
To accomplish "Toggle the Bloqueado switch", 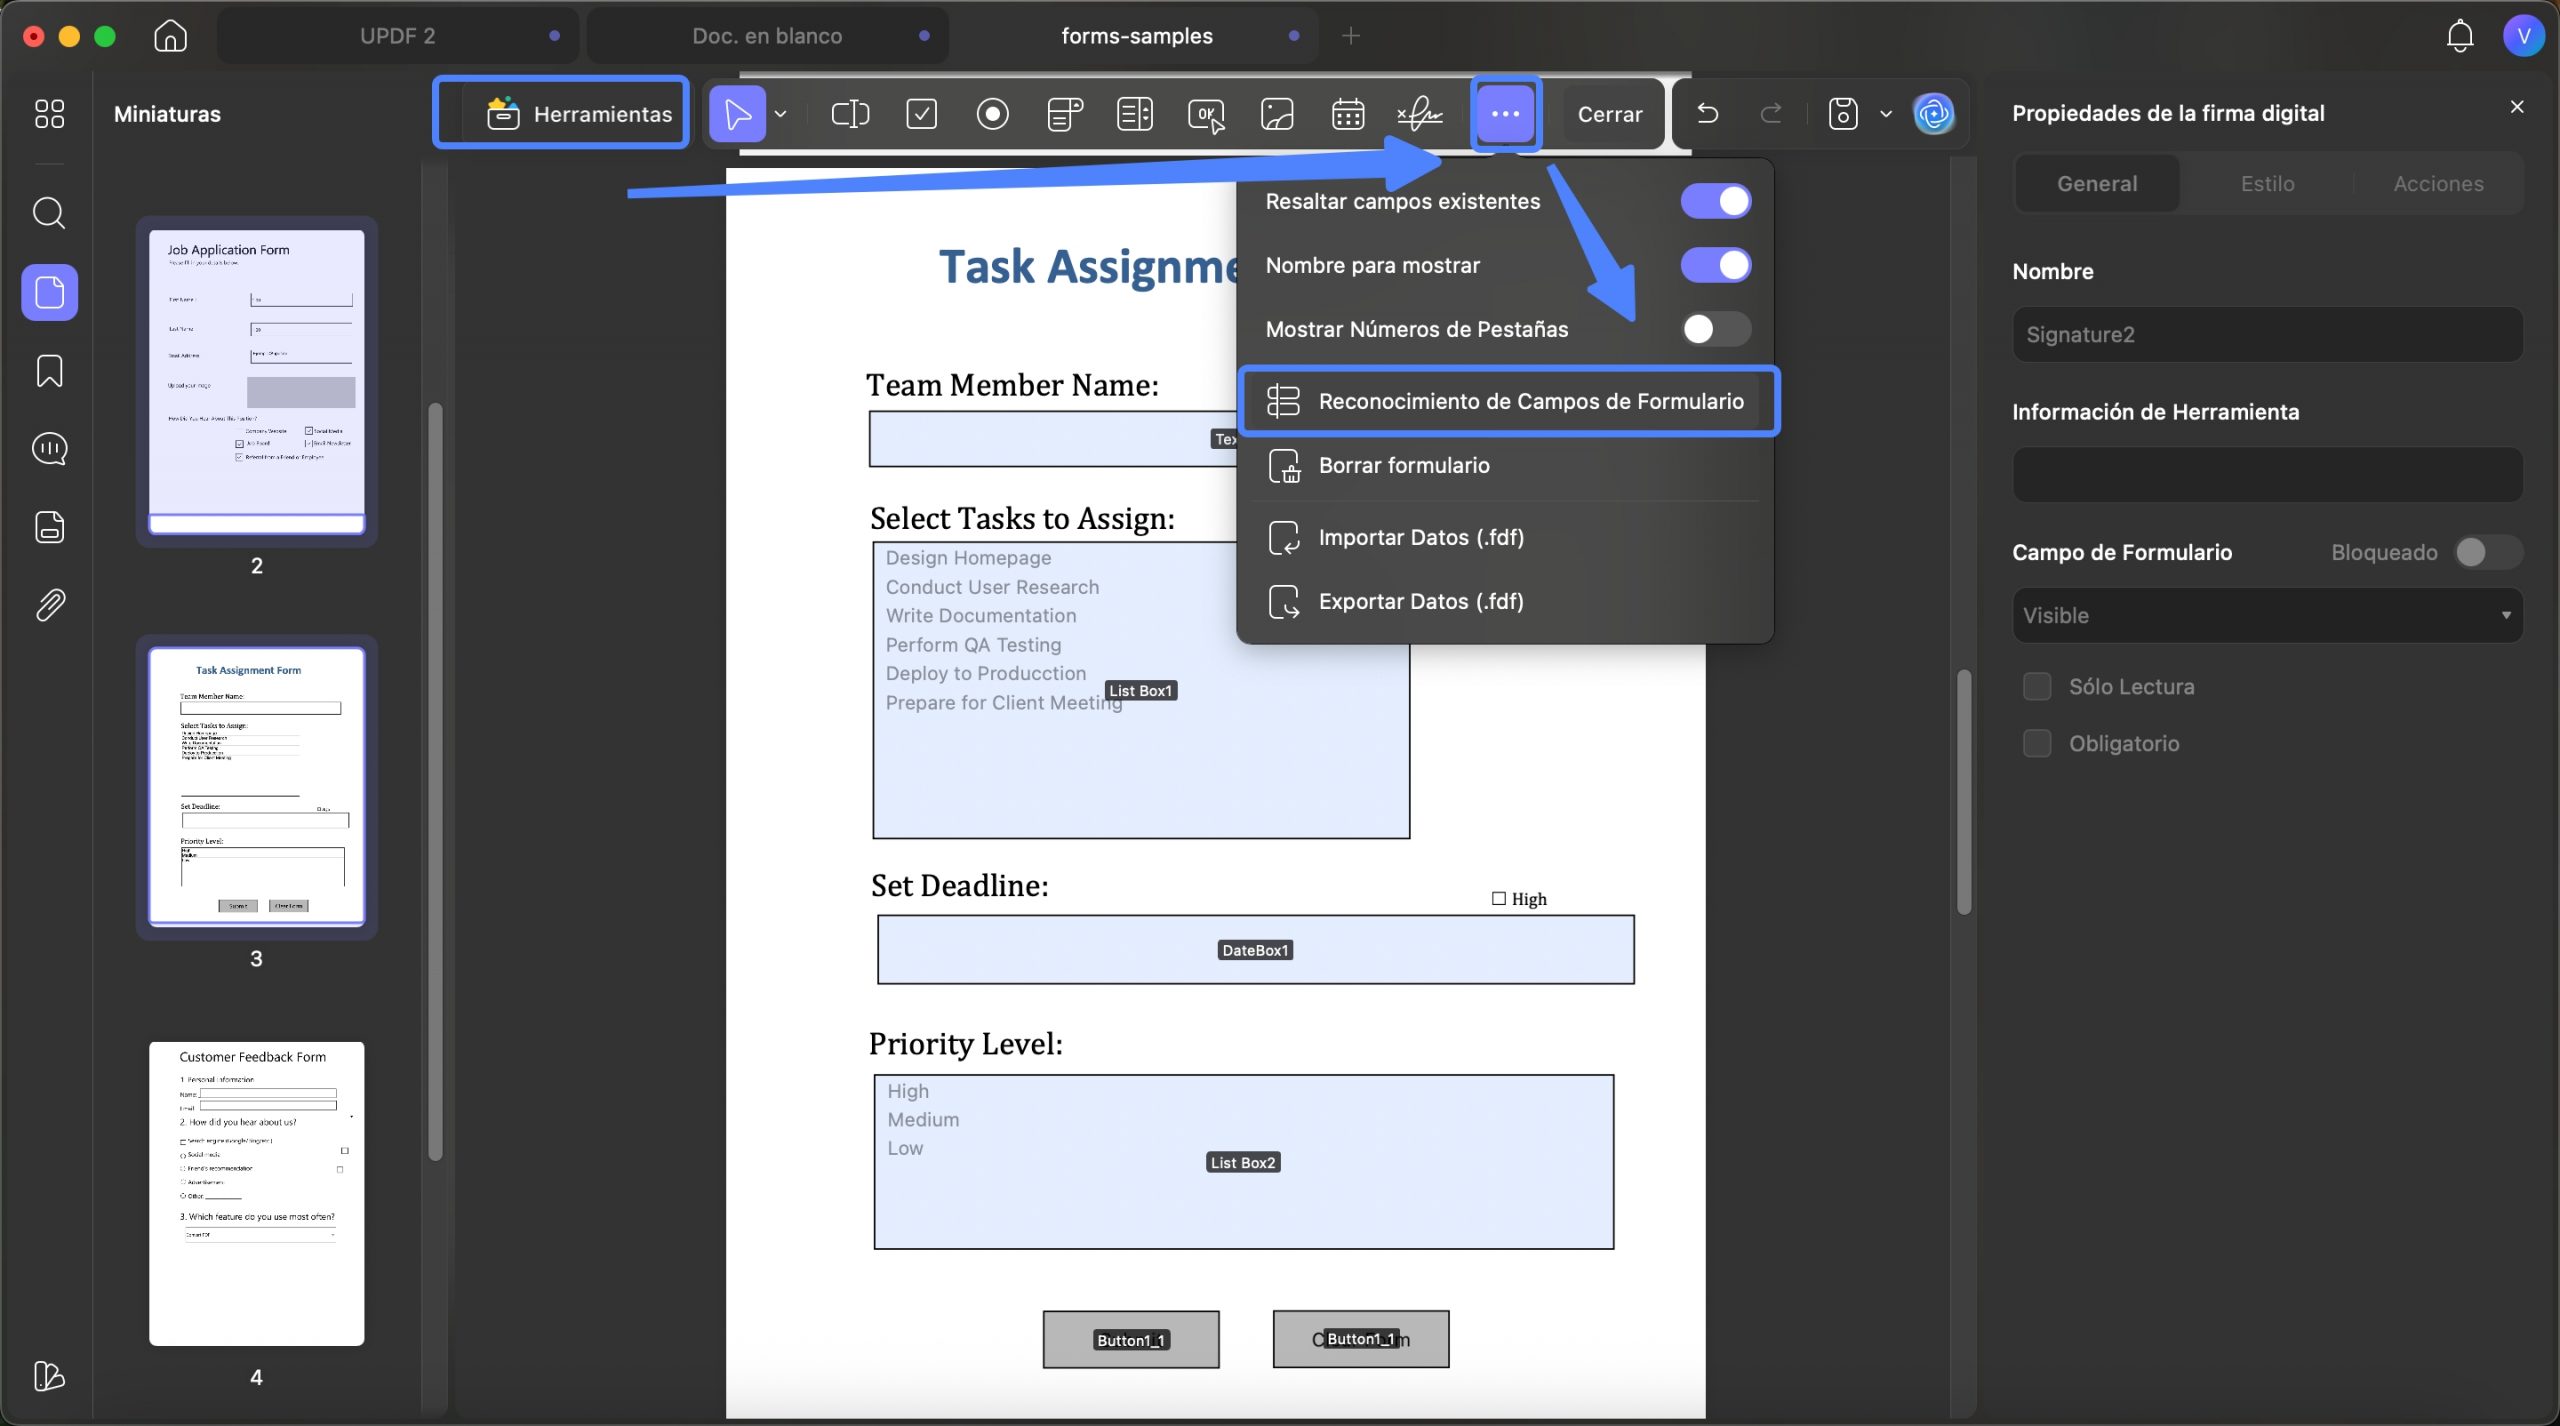I will pos(2488,552).
